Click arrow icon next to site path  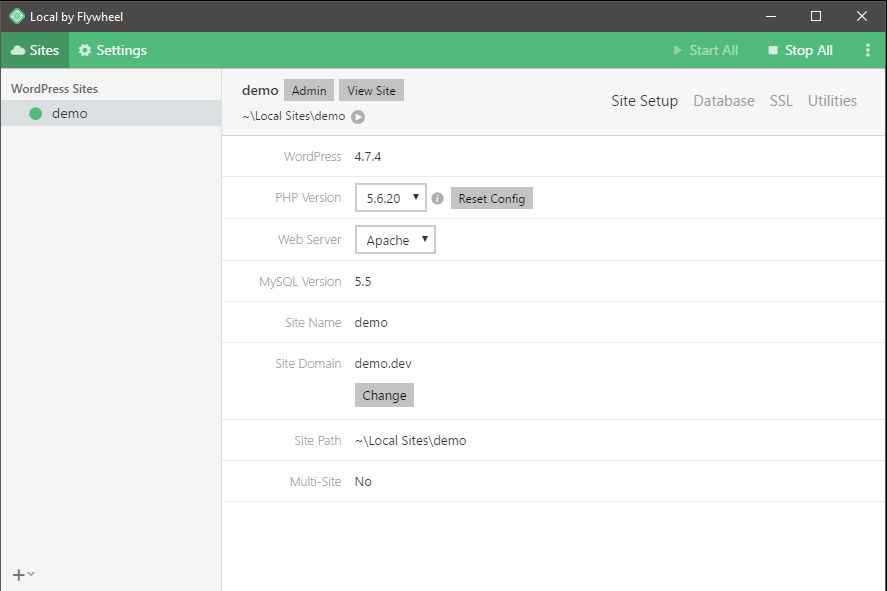pos(358,117)
